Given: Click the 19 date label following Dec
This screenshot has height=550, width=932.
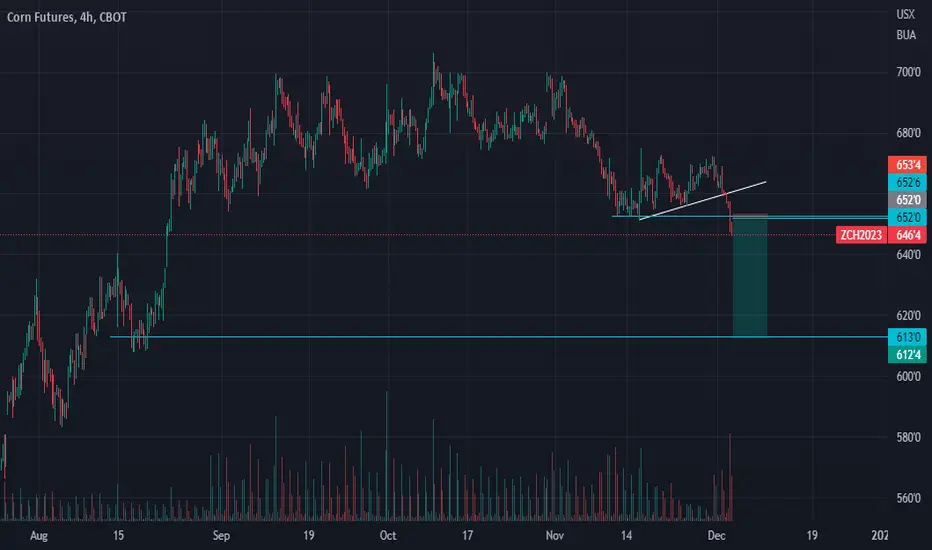Looking at the screenshot, I should pyautogui.click(x=812, y=536).
